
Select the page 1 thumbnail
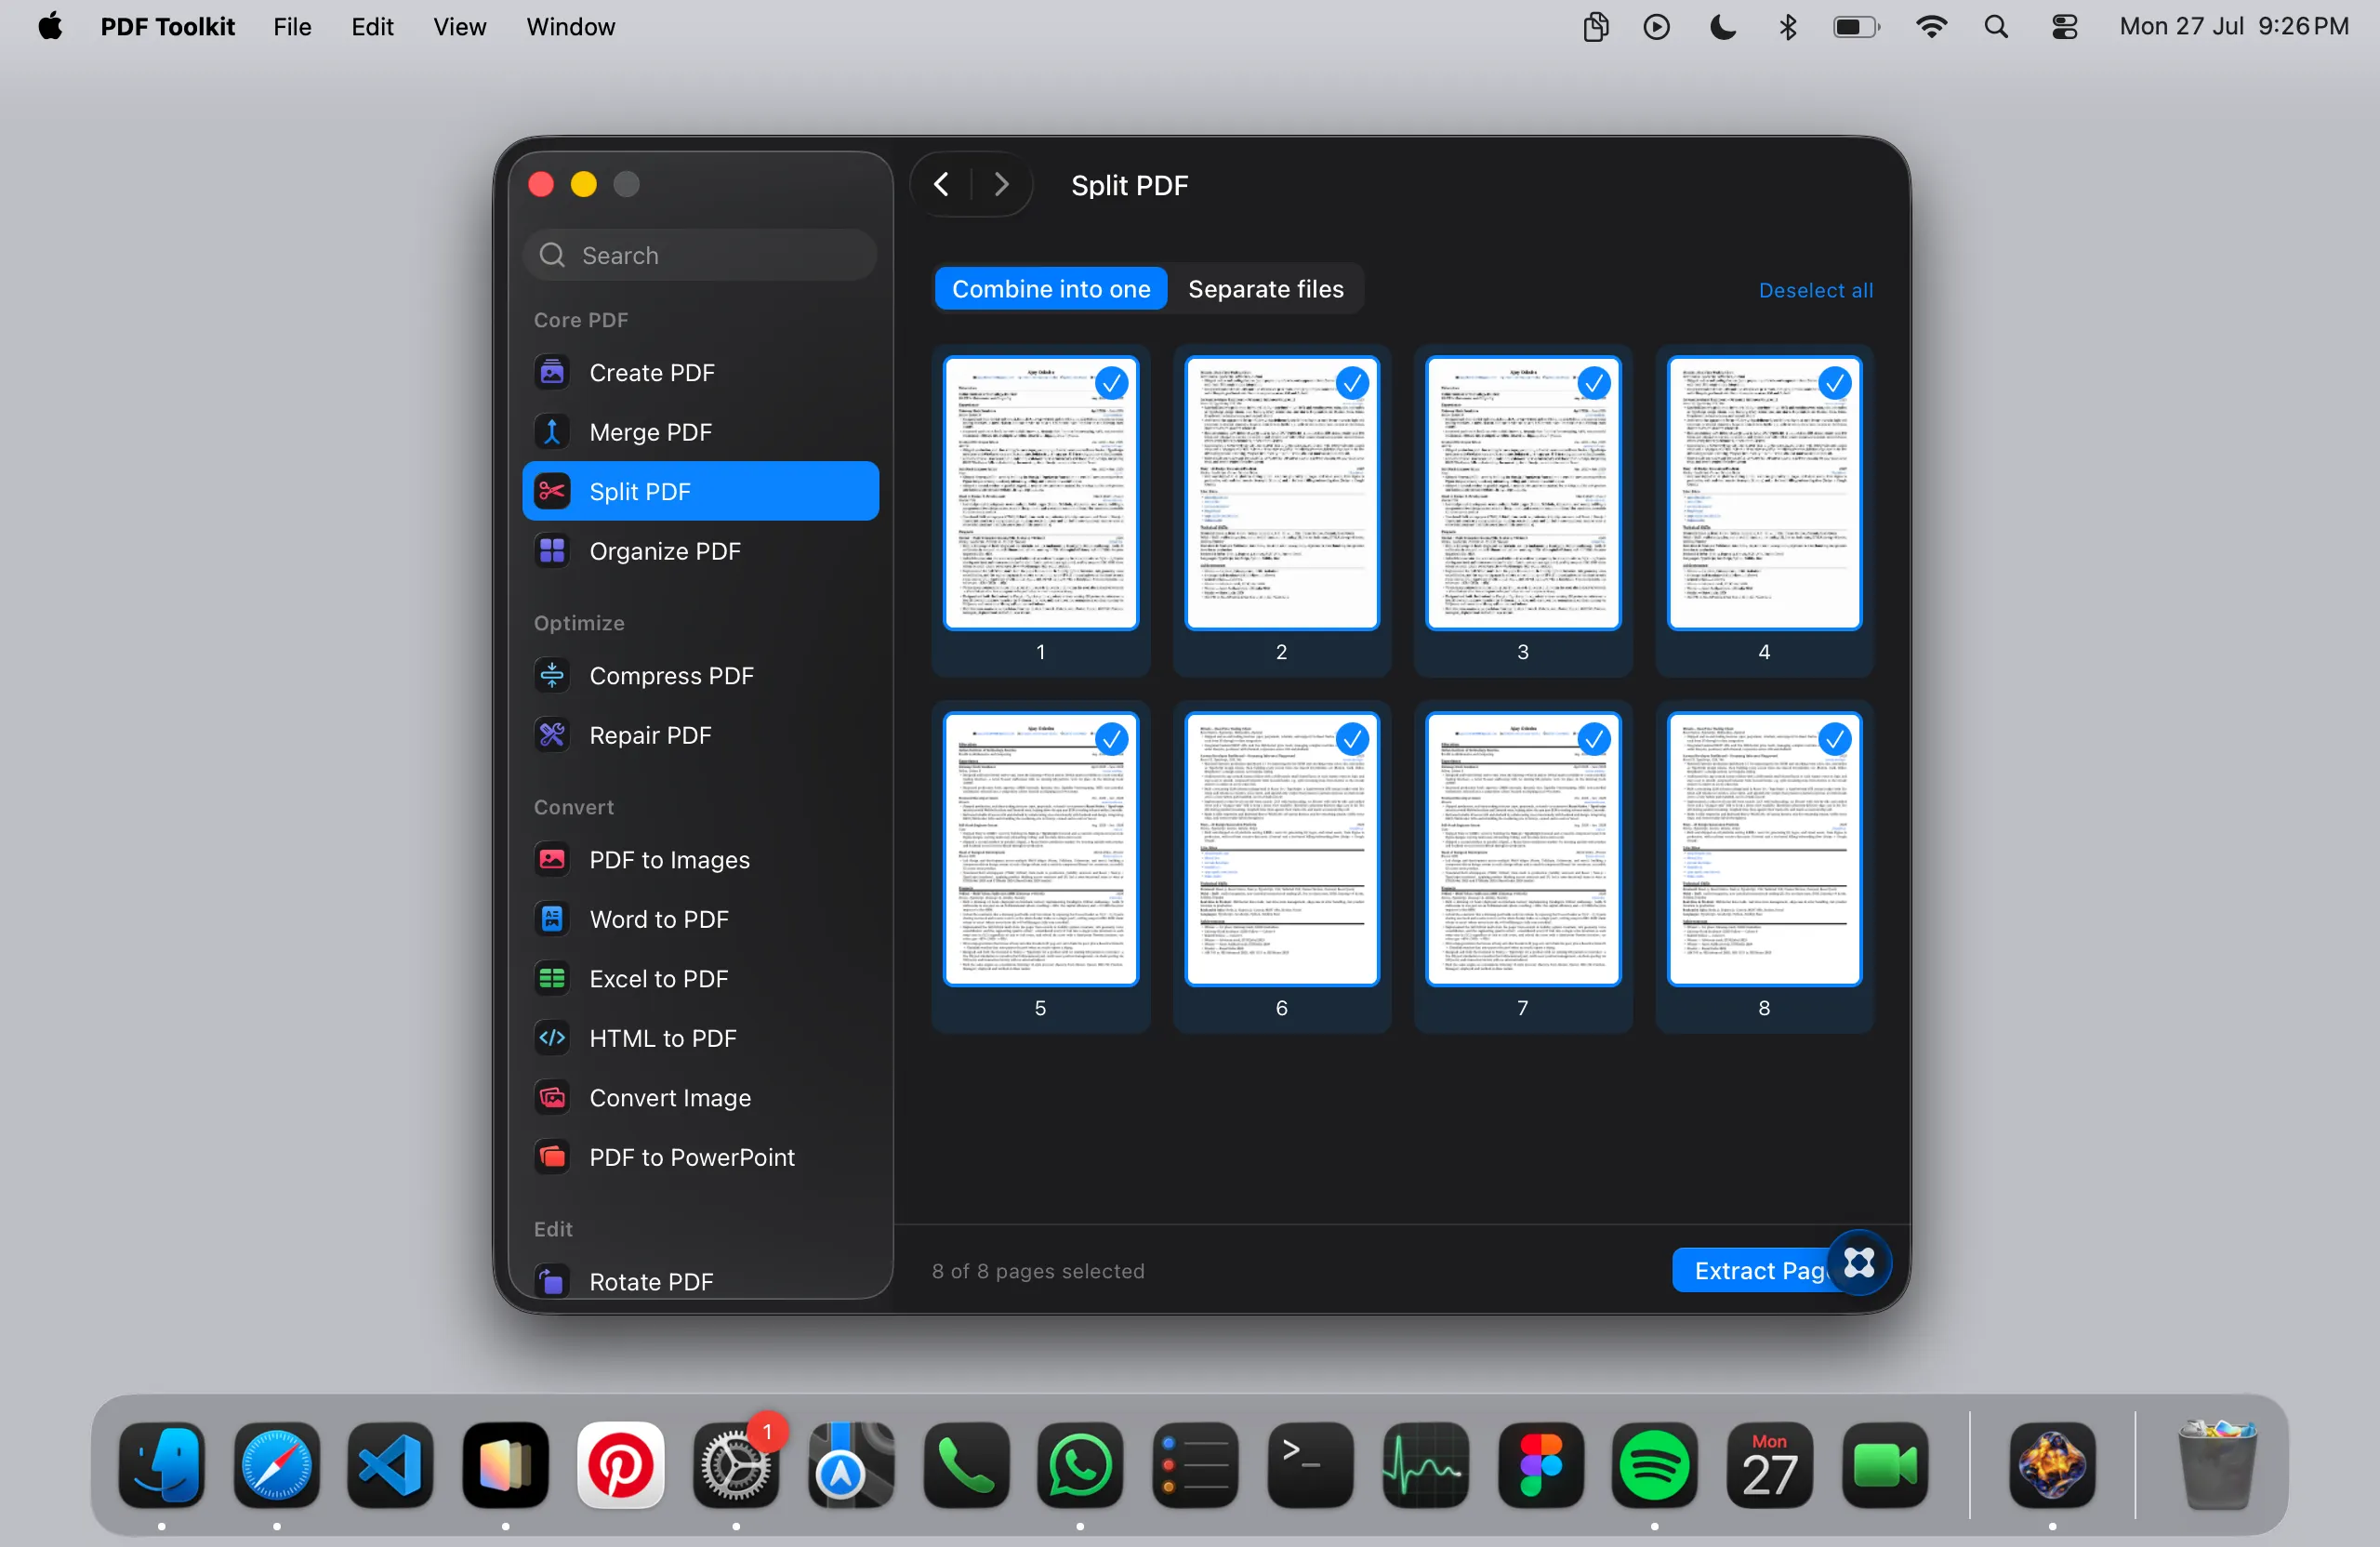click(x=1041, y=493)
